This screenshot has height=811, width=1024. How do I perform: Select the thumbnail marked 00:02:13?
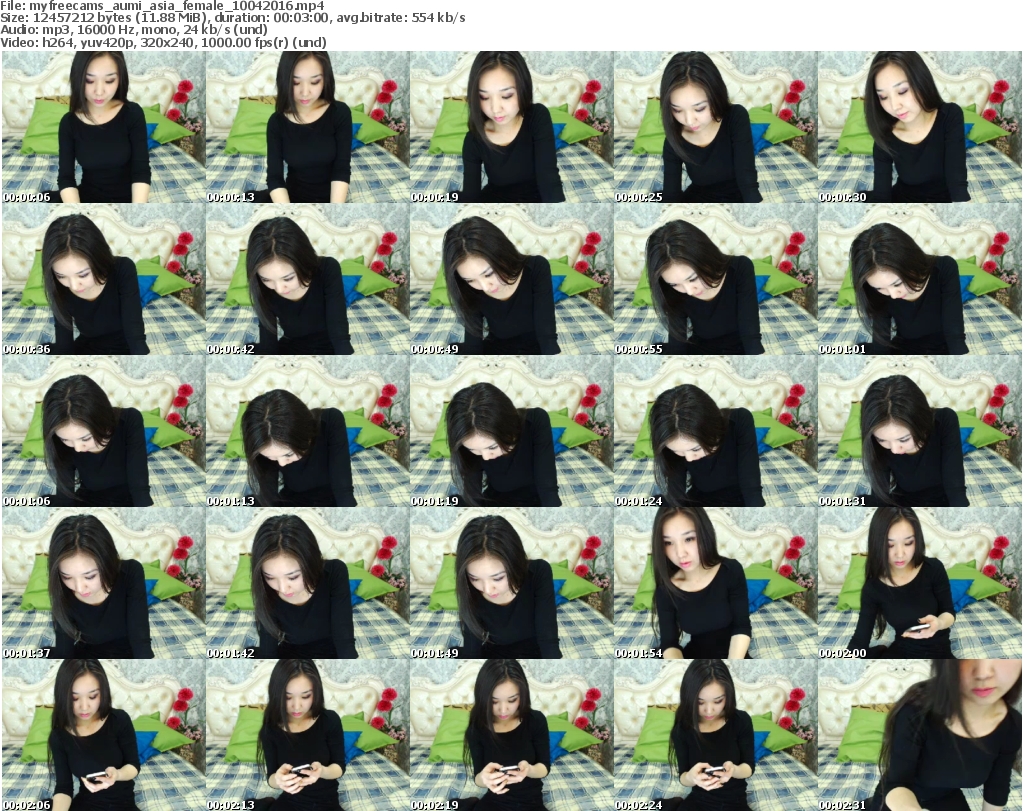click(308, 735)
